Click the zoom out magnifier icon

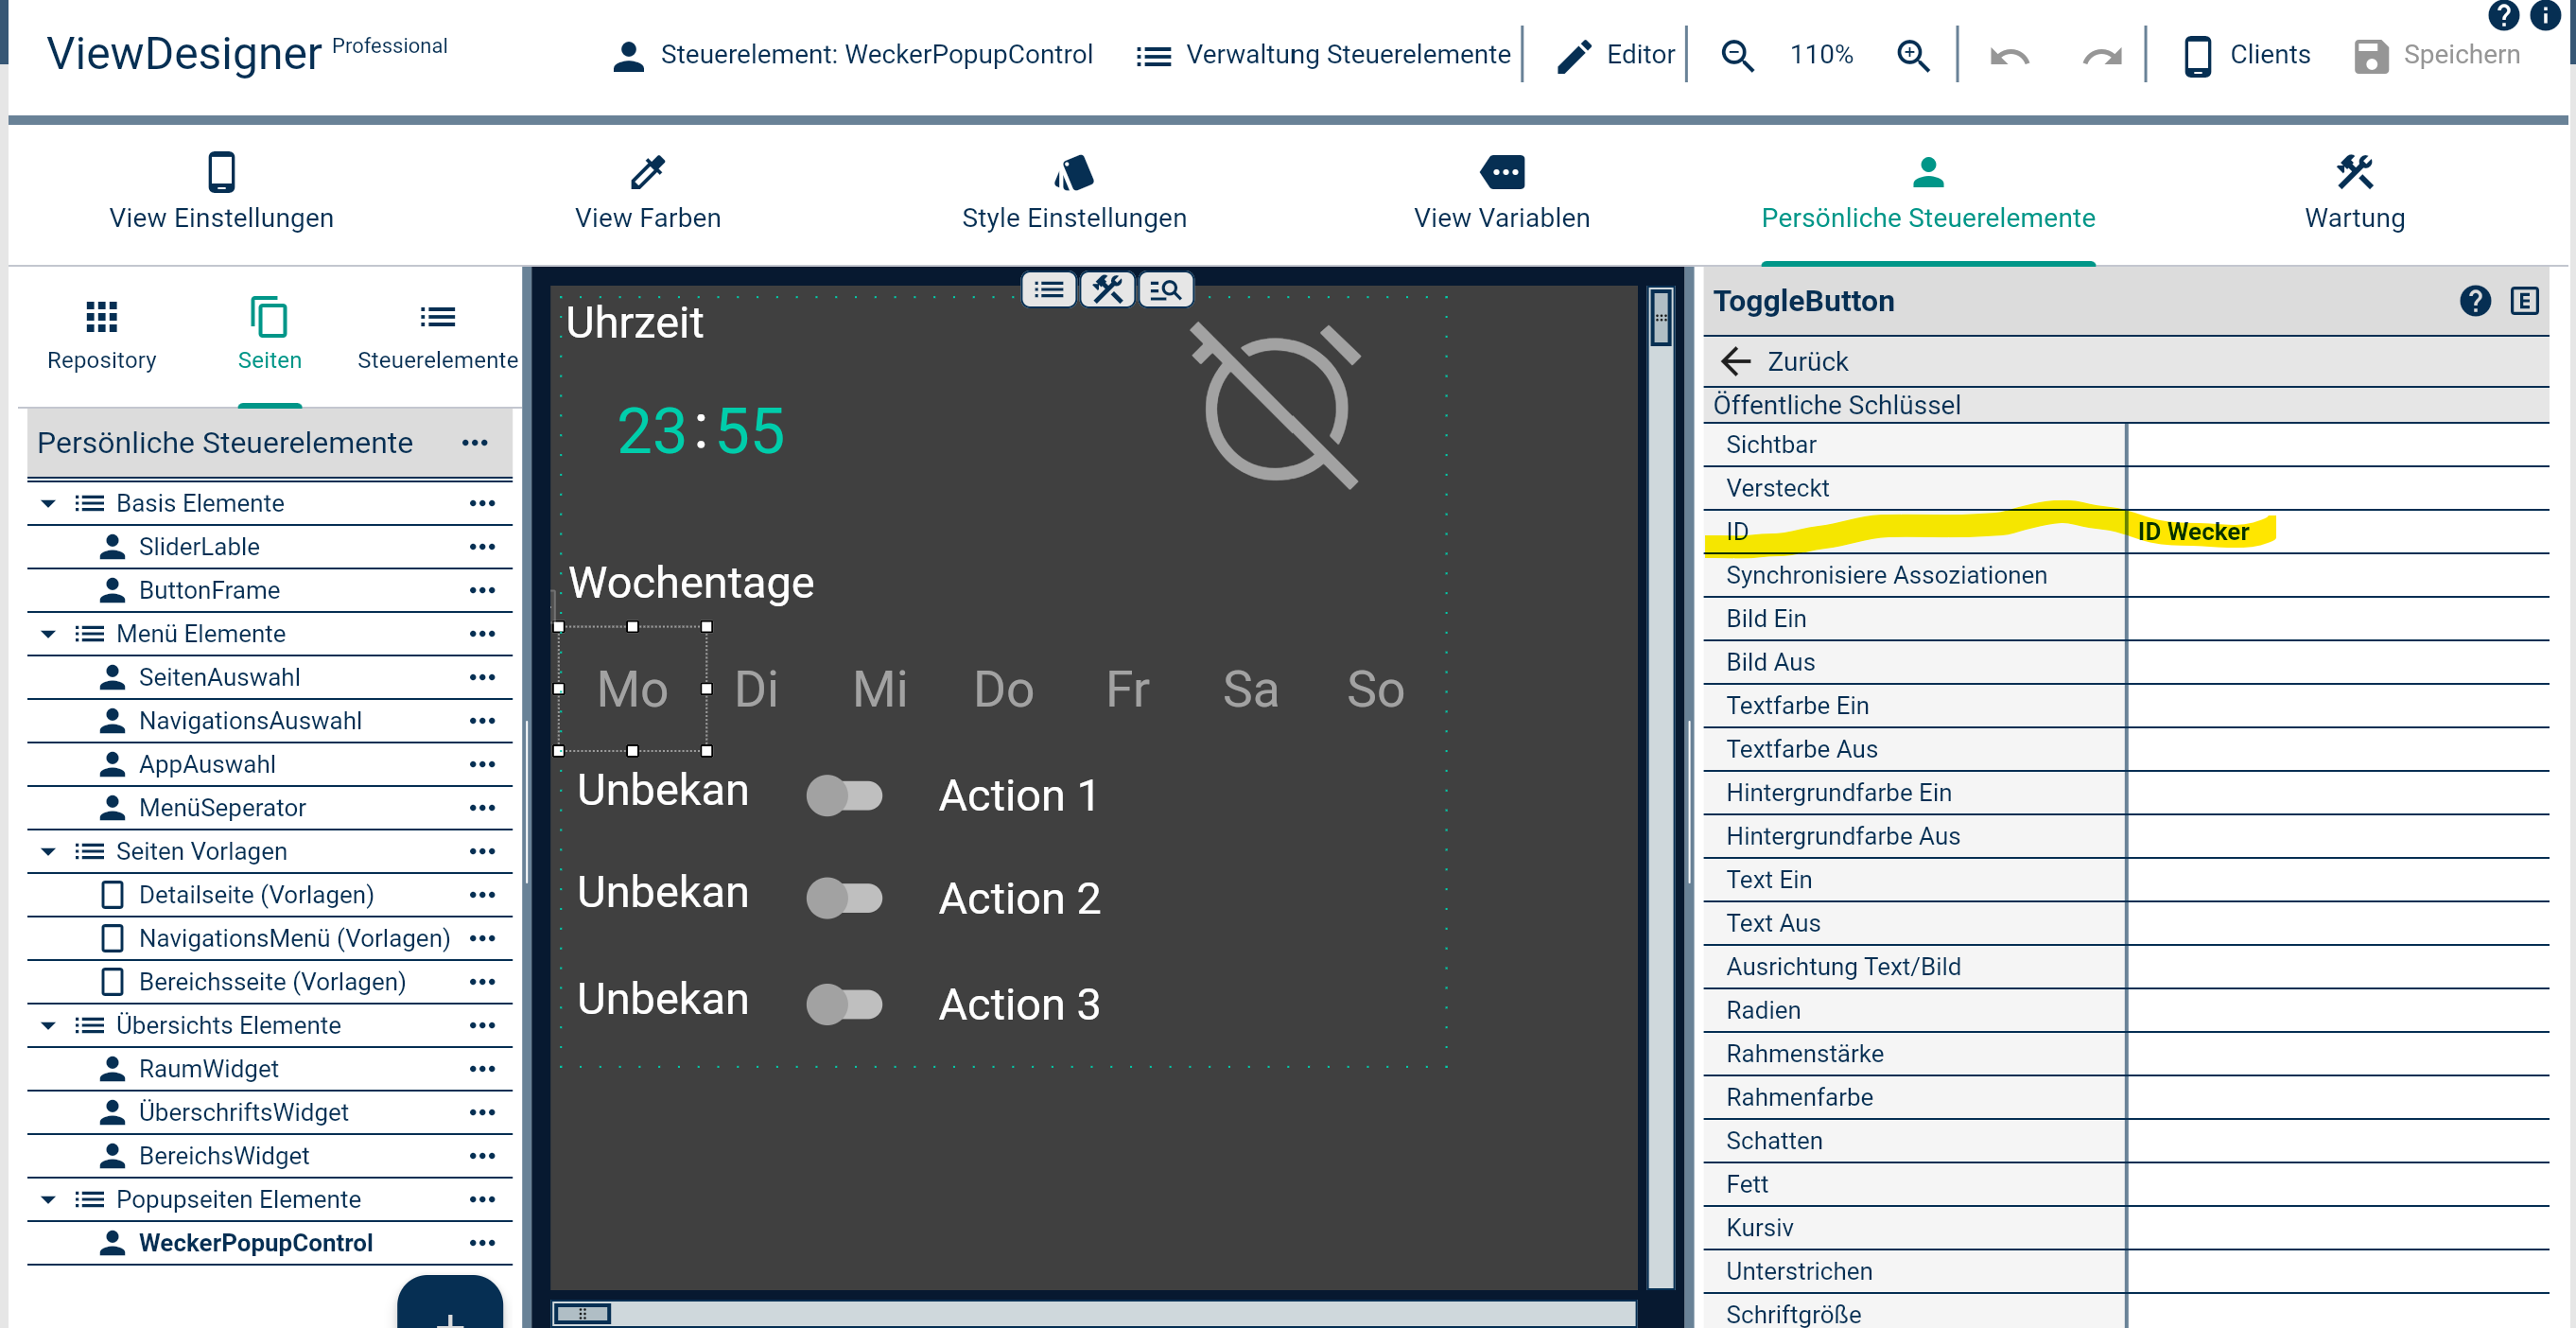point(1737,55)
